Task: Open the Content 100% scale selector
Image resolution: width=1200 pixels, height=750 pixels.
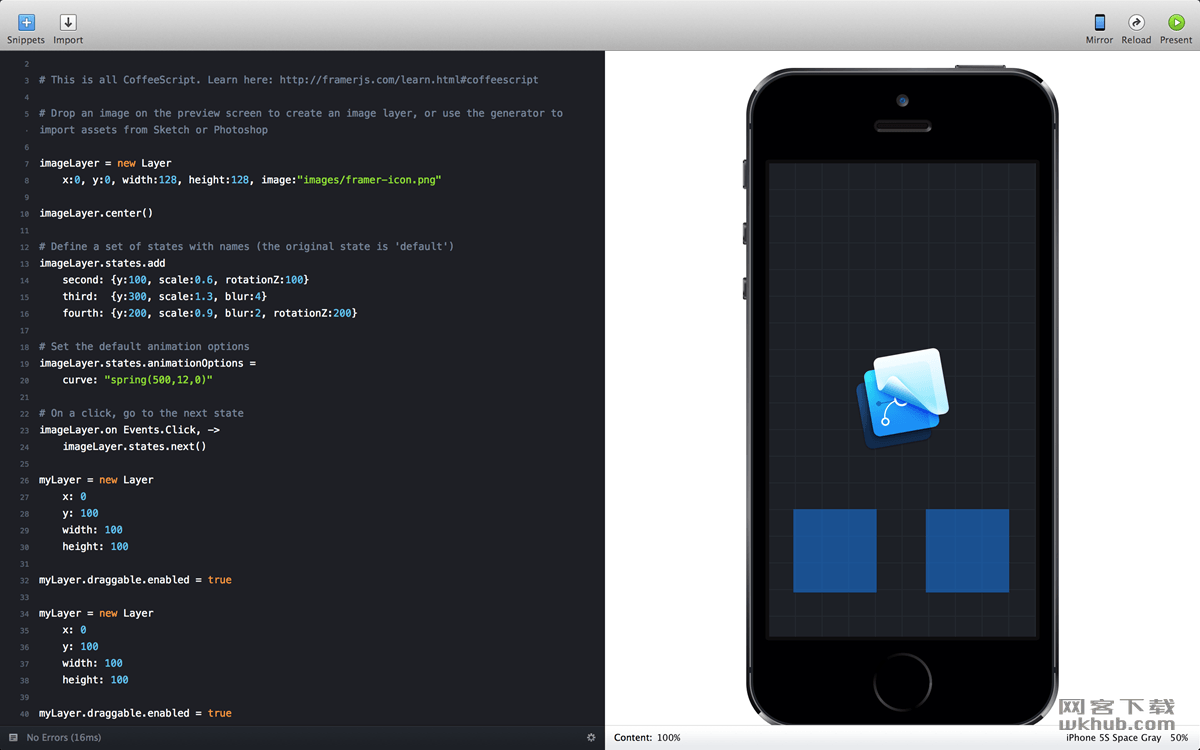Action: 647,738
